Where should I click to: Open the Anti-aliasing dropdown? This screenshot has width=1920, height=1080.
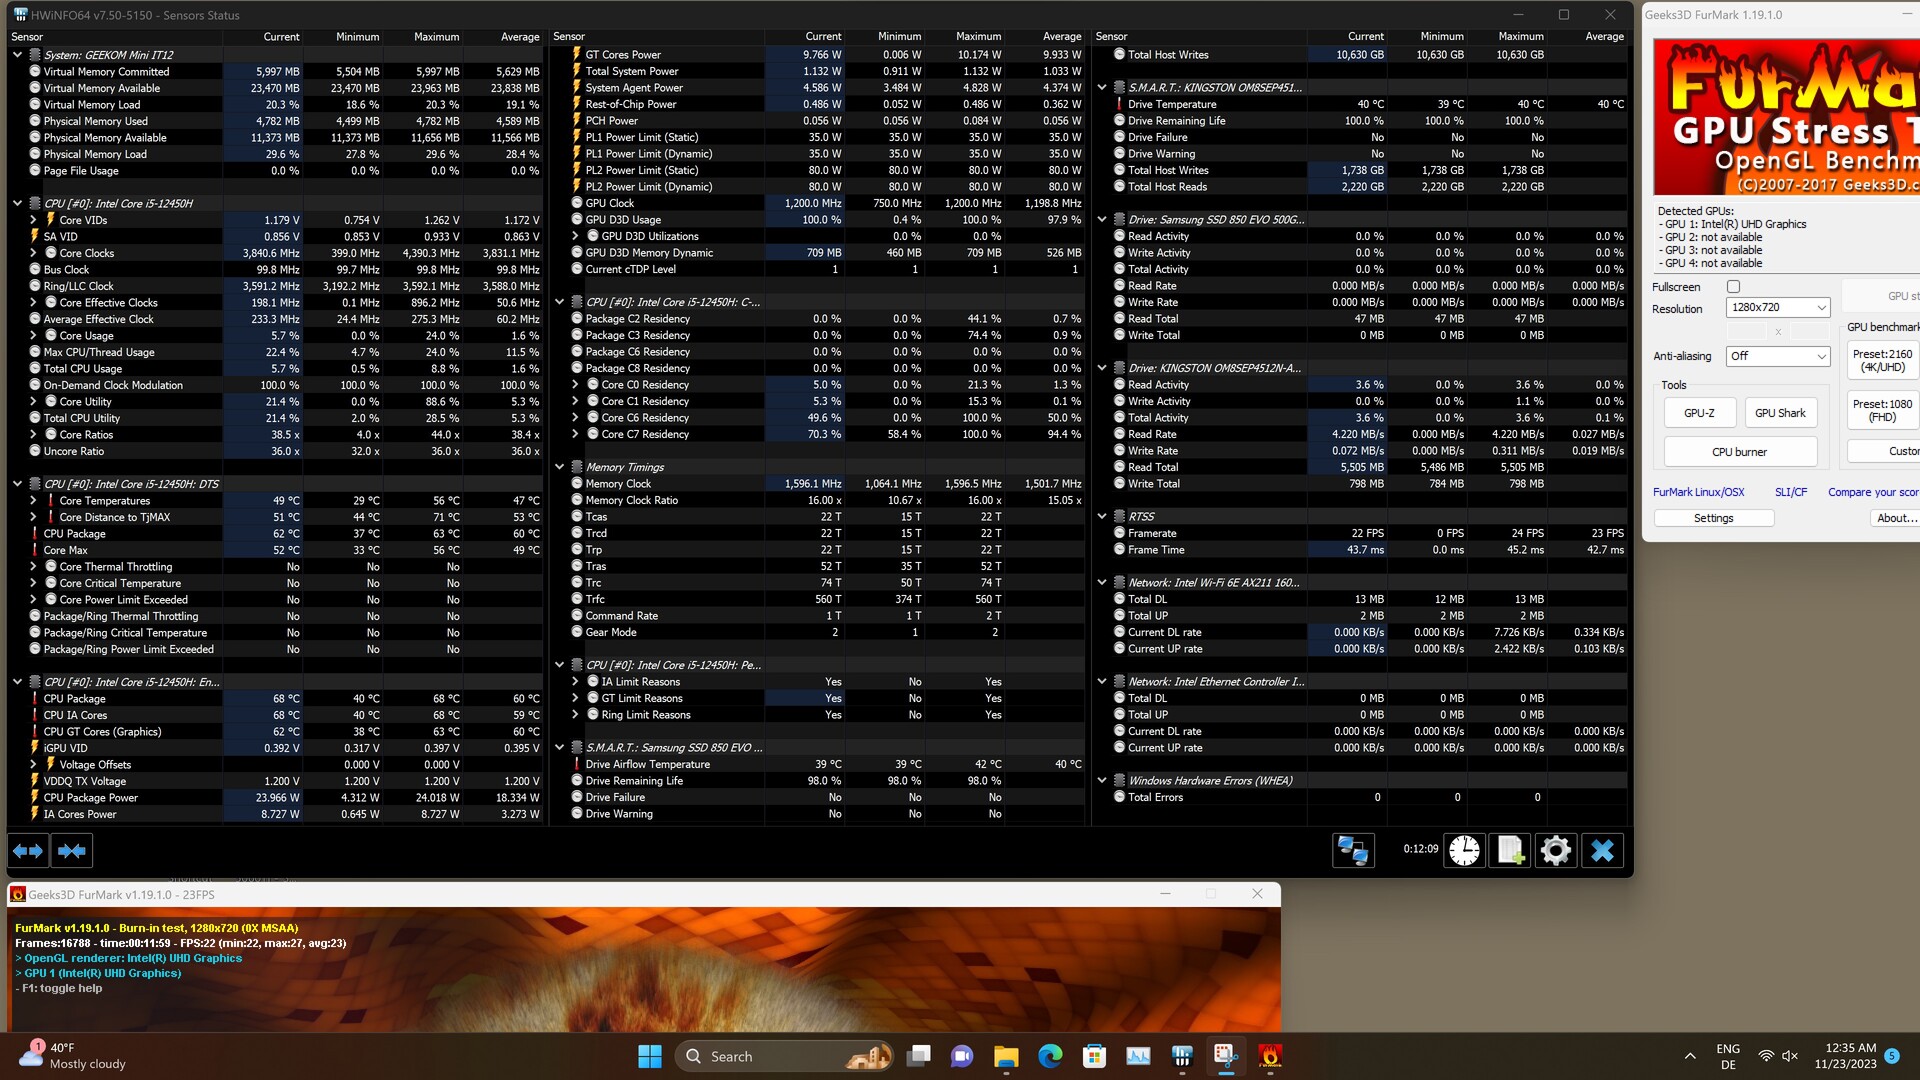tap(1777, 356)
